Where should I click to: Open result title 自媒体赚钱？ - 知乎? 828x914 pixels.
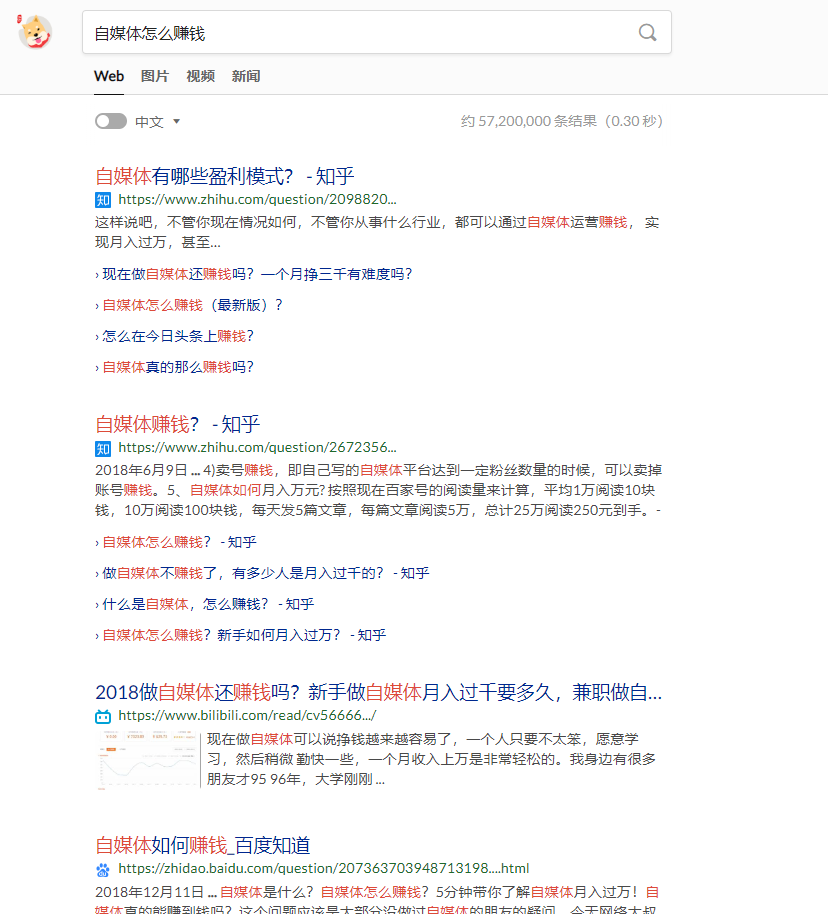(177, 424)
